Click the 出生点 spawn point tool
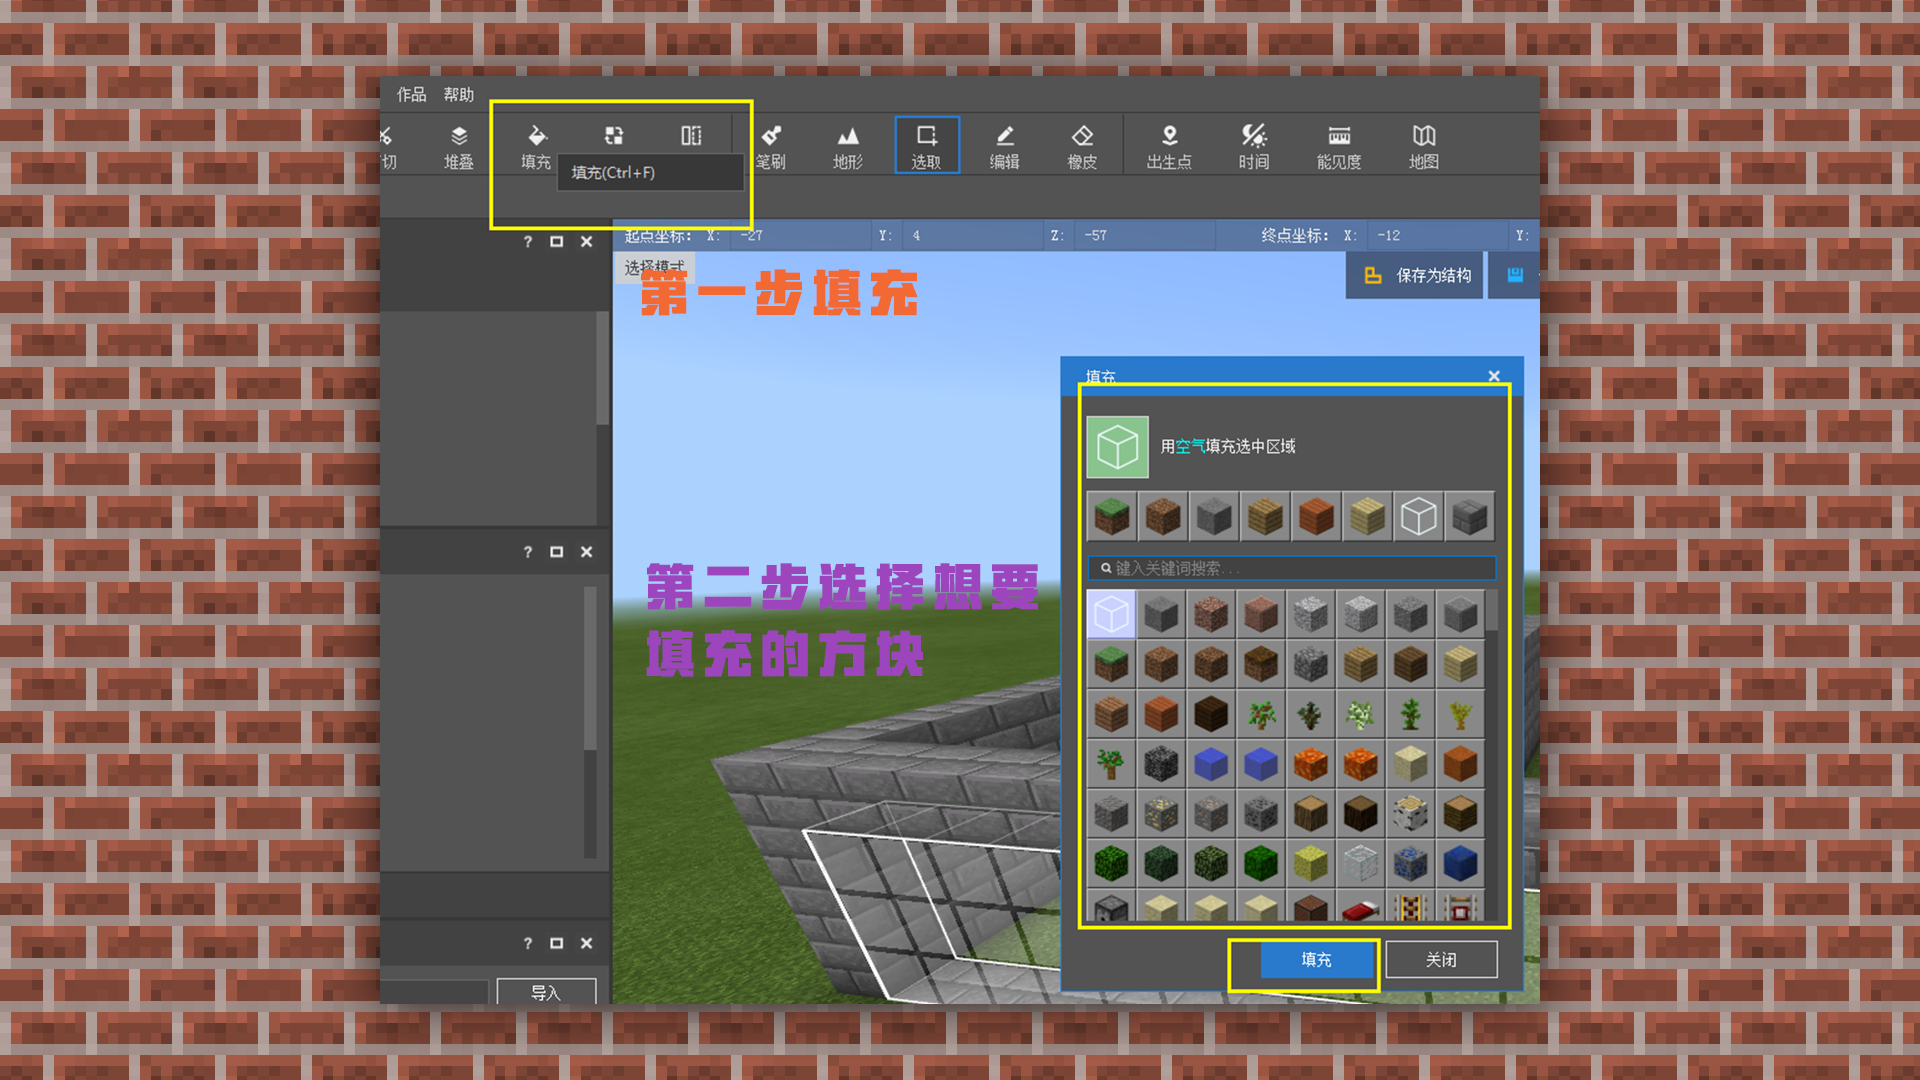 coord(1169,146)
